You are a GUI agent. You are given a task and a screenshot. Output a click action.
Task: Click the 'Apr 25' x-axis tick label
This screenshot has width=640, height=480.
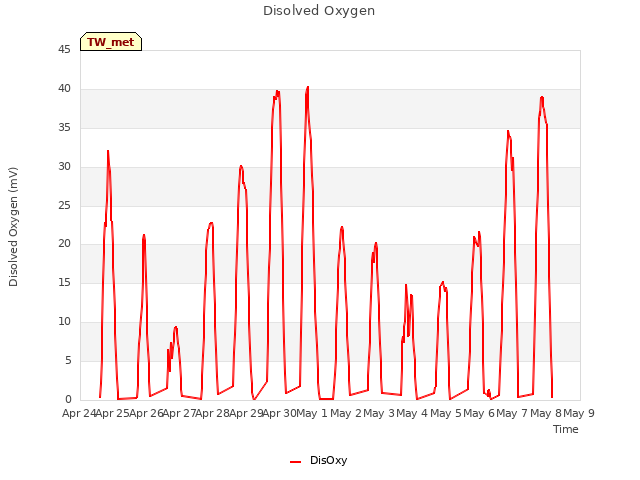(112, 413)
